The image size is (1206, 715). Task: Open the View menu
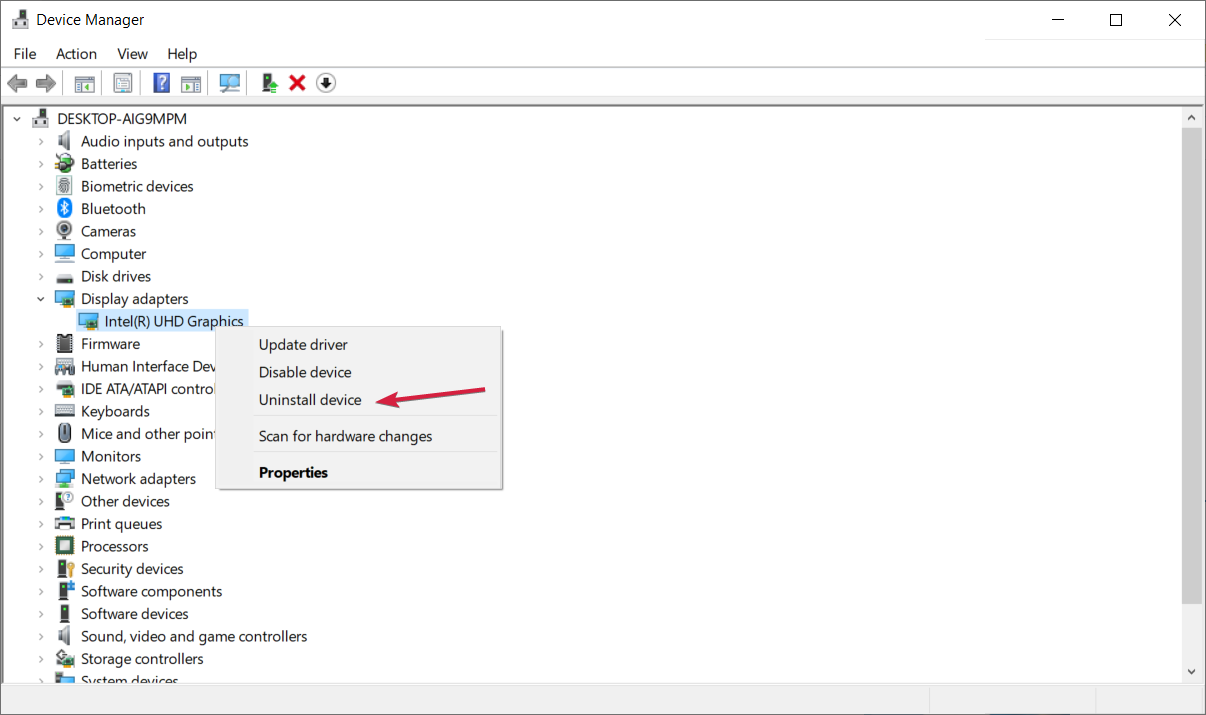point(132,54)
